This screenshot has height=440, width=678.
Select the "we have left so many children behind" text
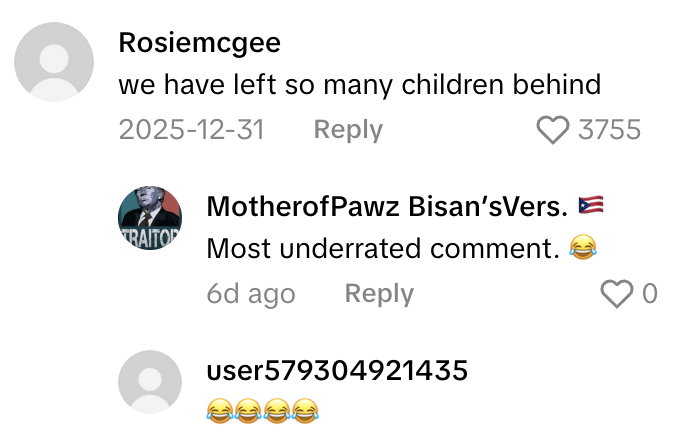359,85
